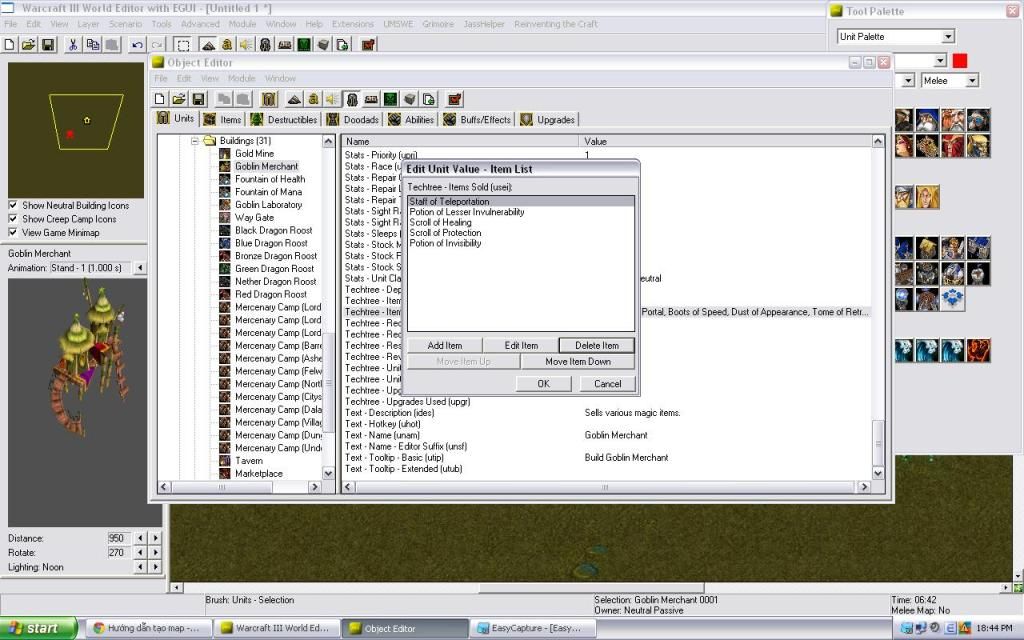1024x640 pixels.
Task: Click New in the Object Editor toolbar
Action: click(x=160, y=99)
